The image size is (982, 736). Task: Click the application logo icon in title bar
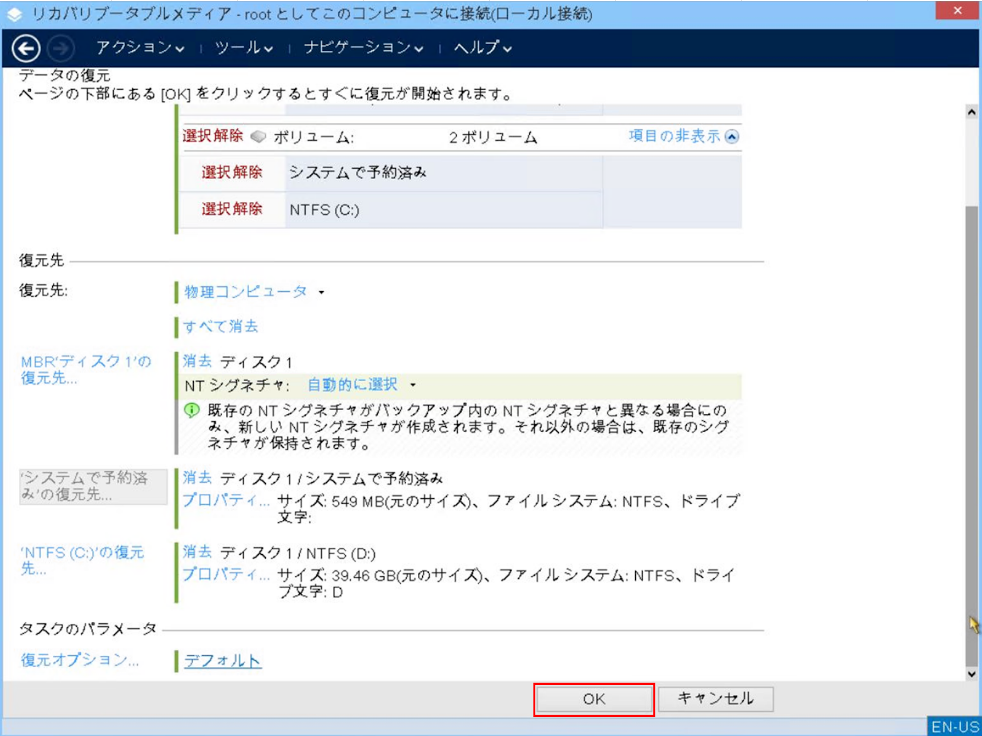click(14, 15)
